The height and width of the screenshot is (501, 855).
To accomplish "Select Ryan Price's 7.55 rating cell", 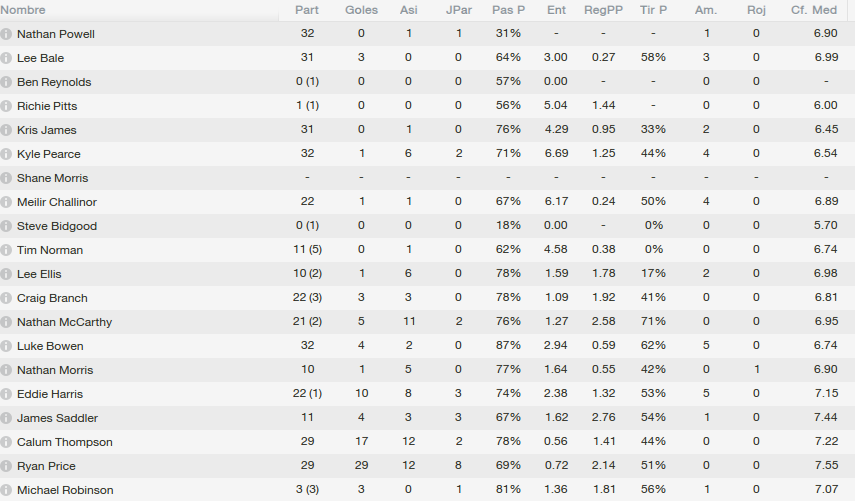I will (x=825, y=466).
